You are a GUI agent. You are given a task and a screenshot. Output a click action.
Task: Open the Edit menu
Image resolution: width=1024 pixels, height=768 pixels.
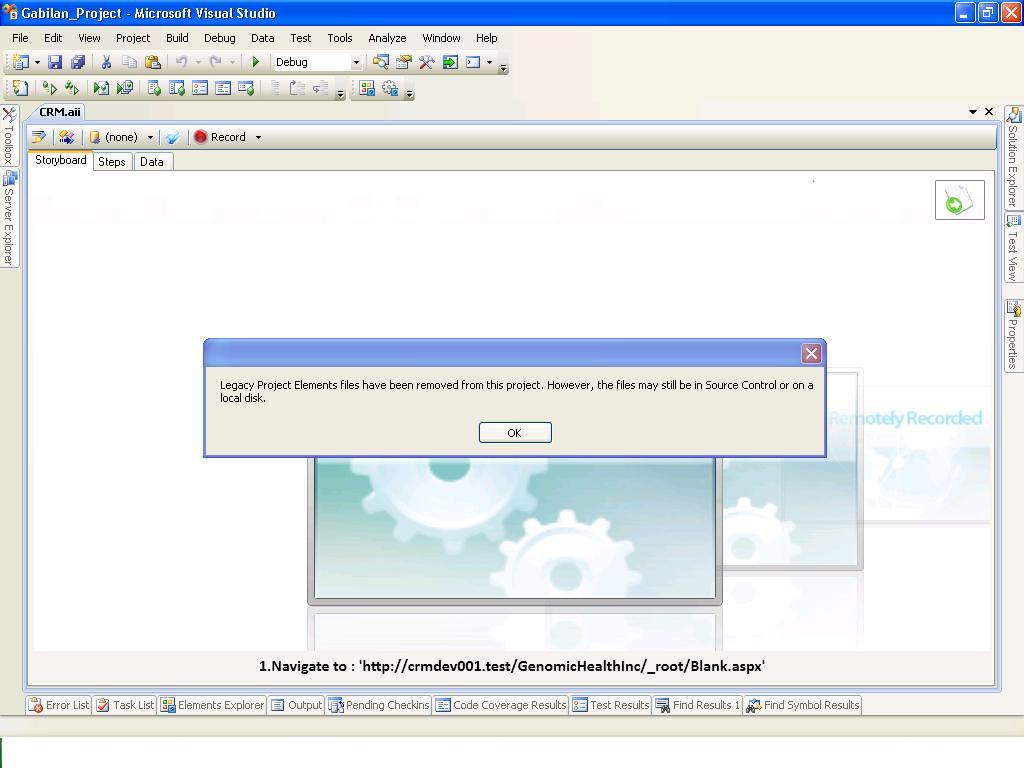[x=53, y=38]
